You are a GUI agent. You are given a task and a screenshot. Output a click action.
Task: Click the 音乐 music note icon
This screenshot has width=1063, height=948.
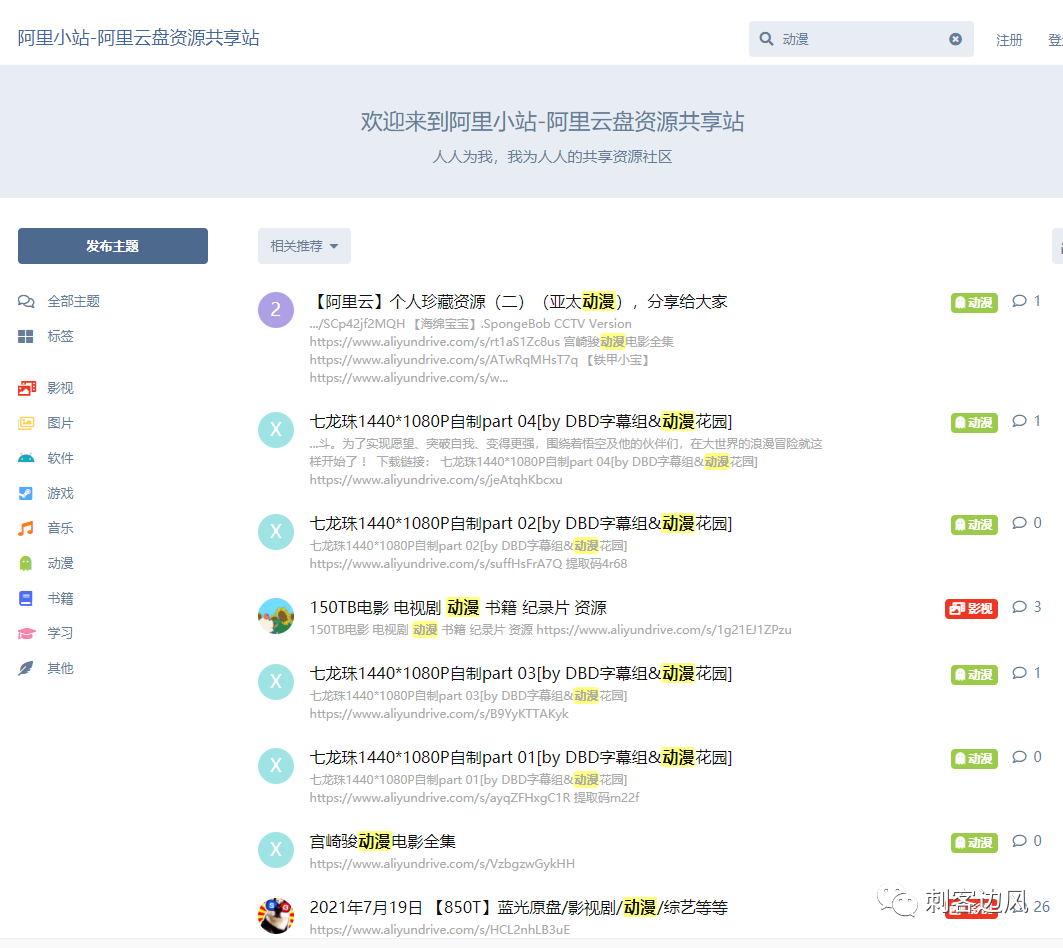point(26,528)
